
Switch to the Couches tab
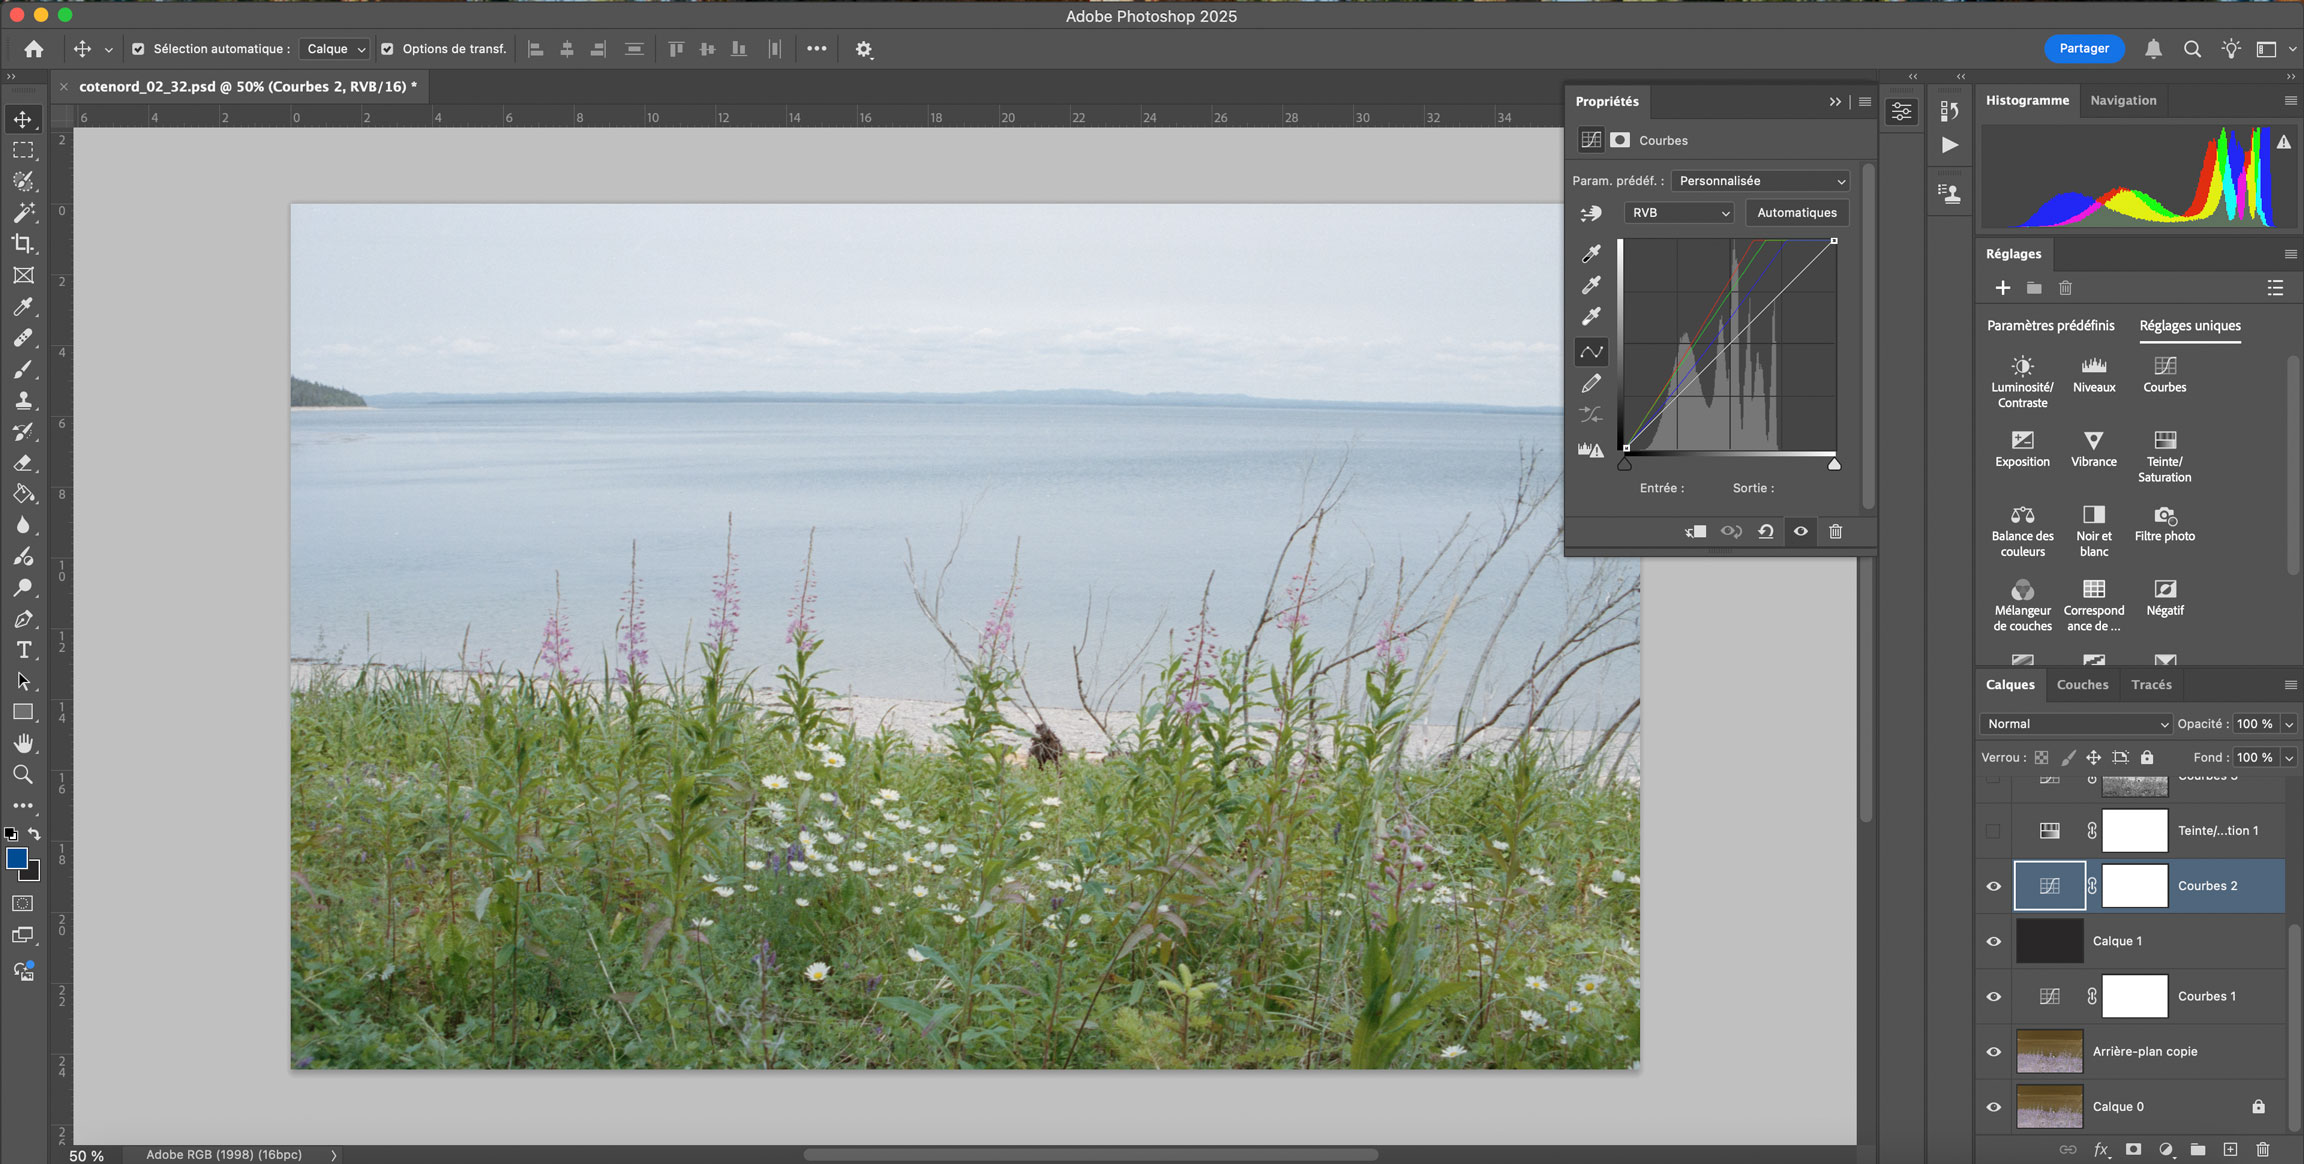point(2082,685)
